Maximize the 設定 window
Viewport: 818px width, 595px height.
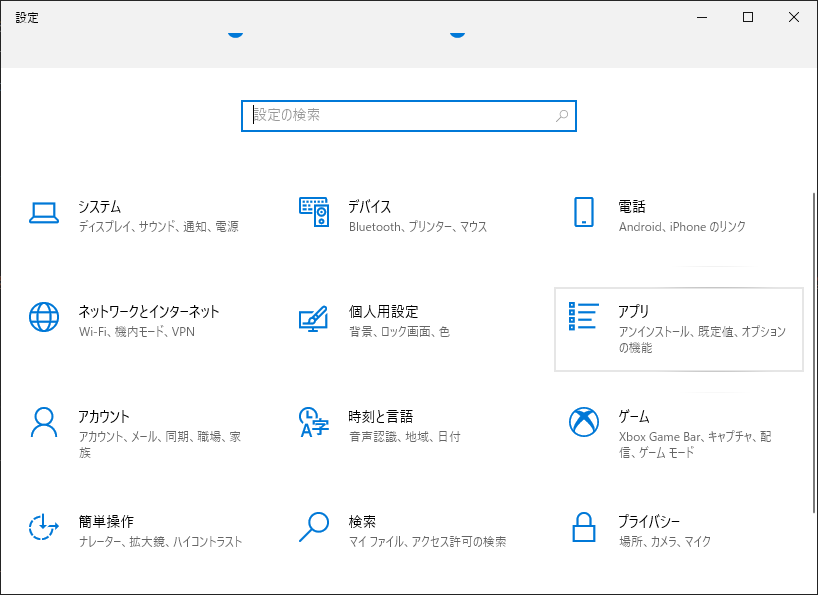pyautogui.click(x=748, y=17)
